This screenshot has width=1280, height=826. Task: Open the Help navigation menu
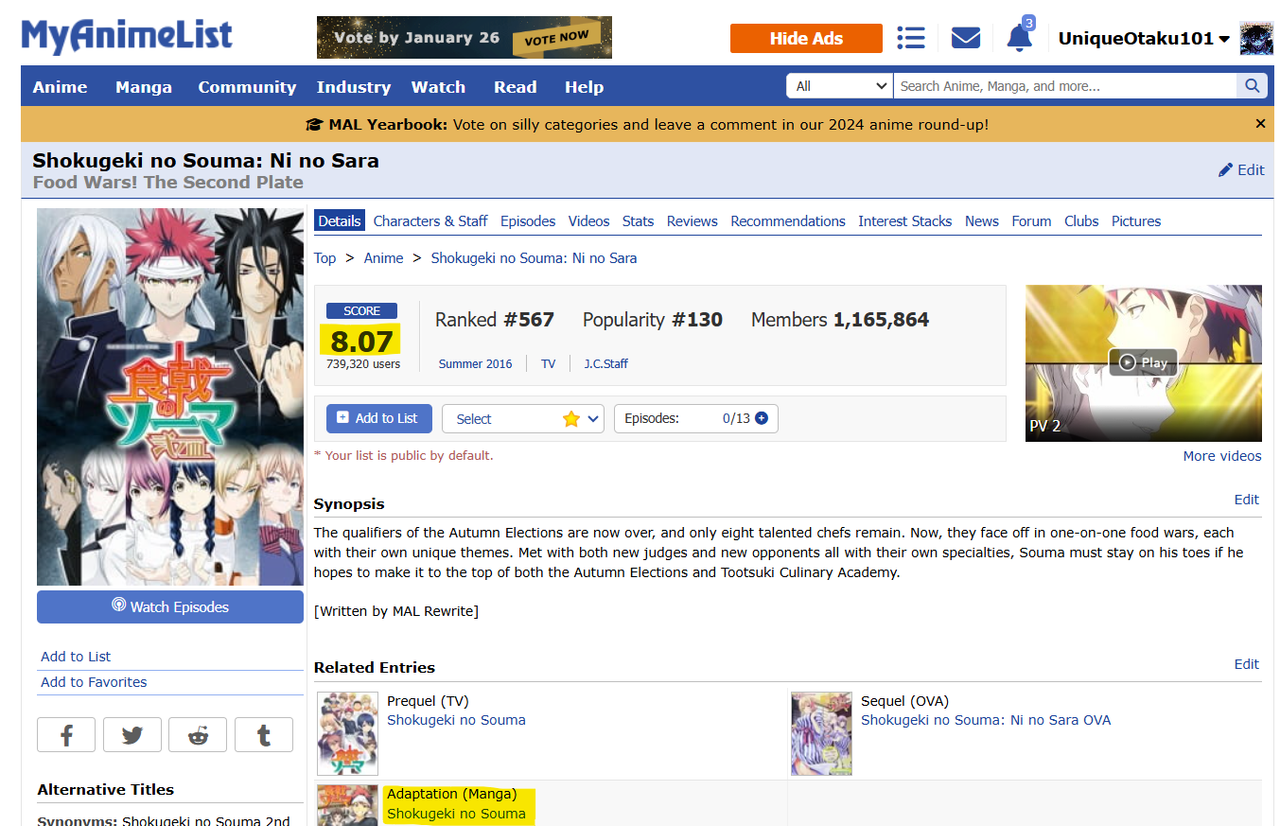coord(584,87)
